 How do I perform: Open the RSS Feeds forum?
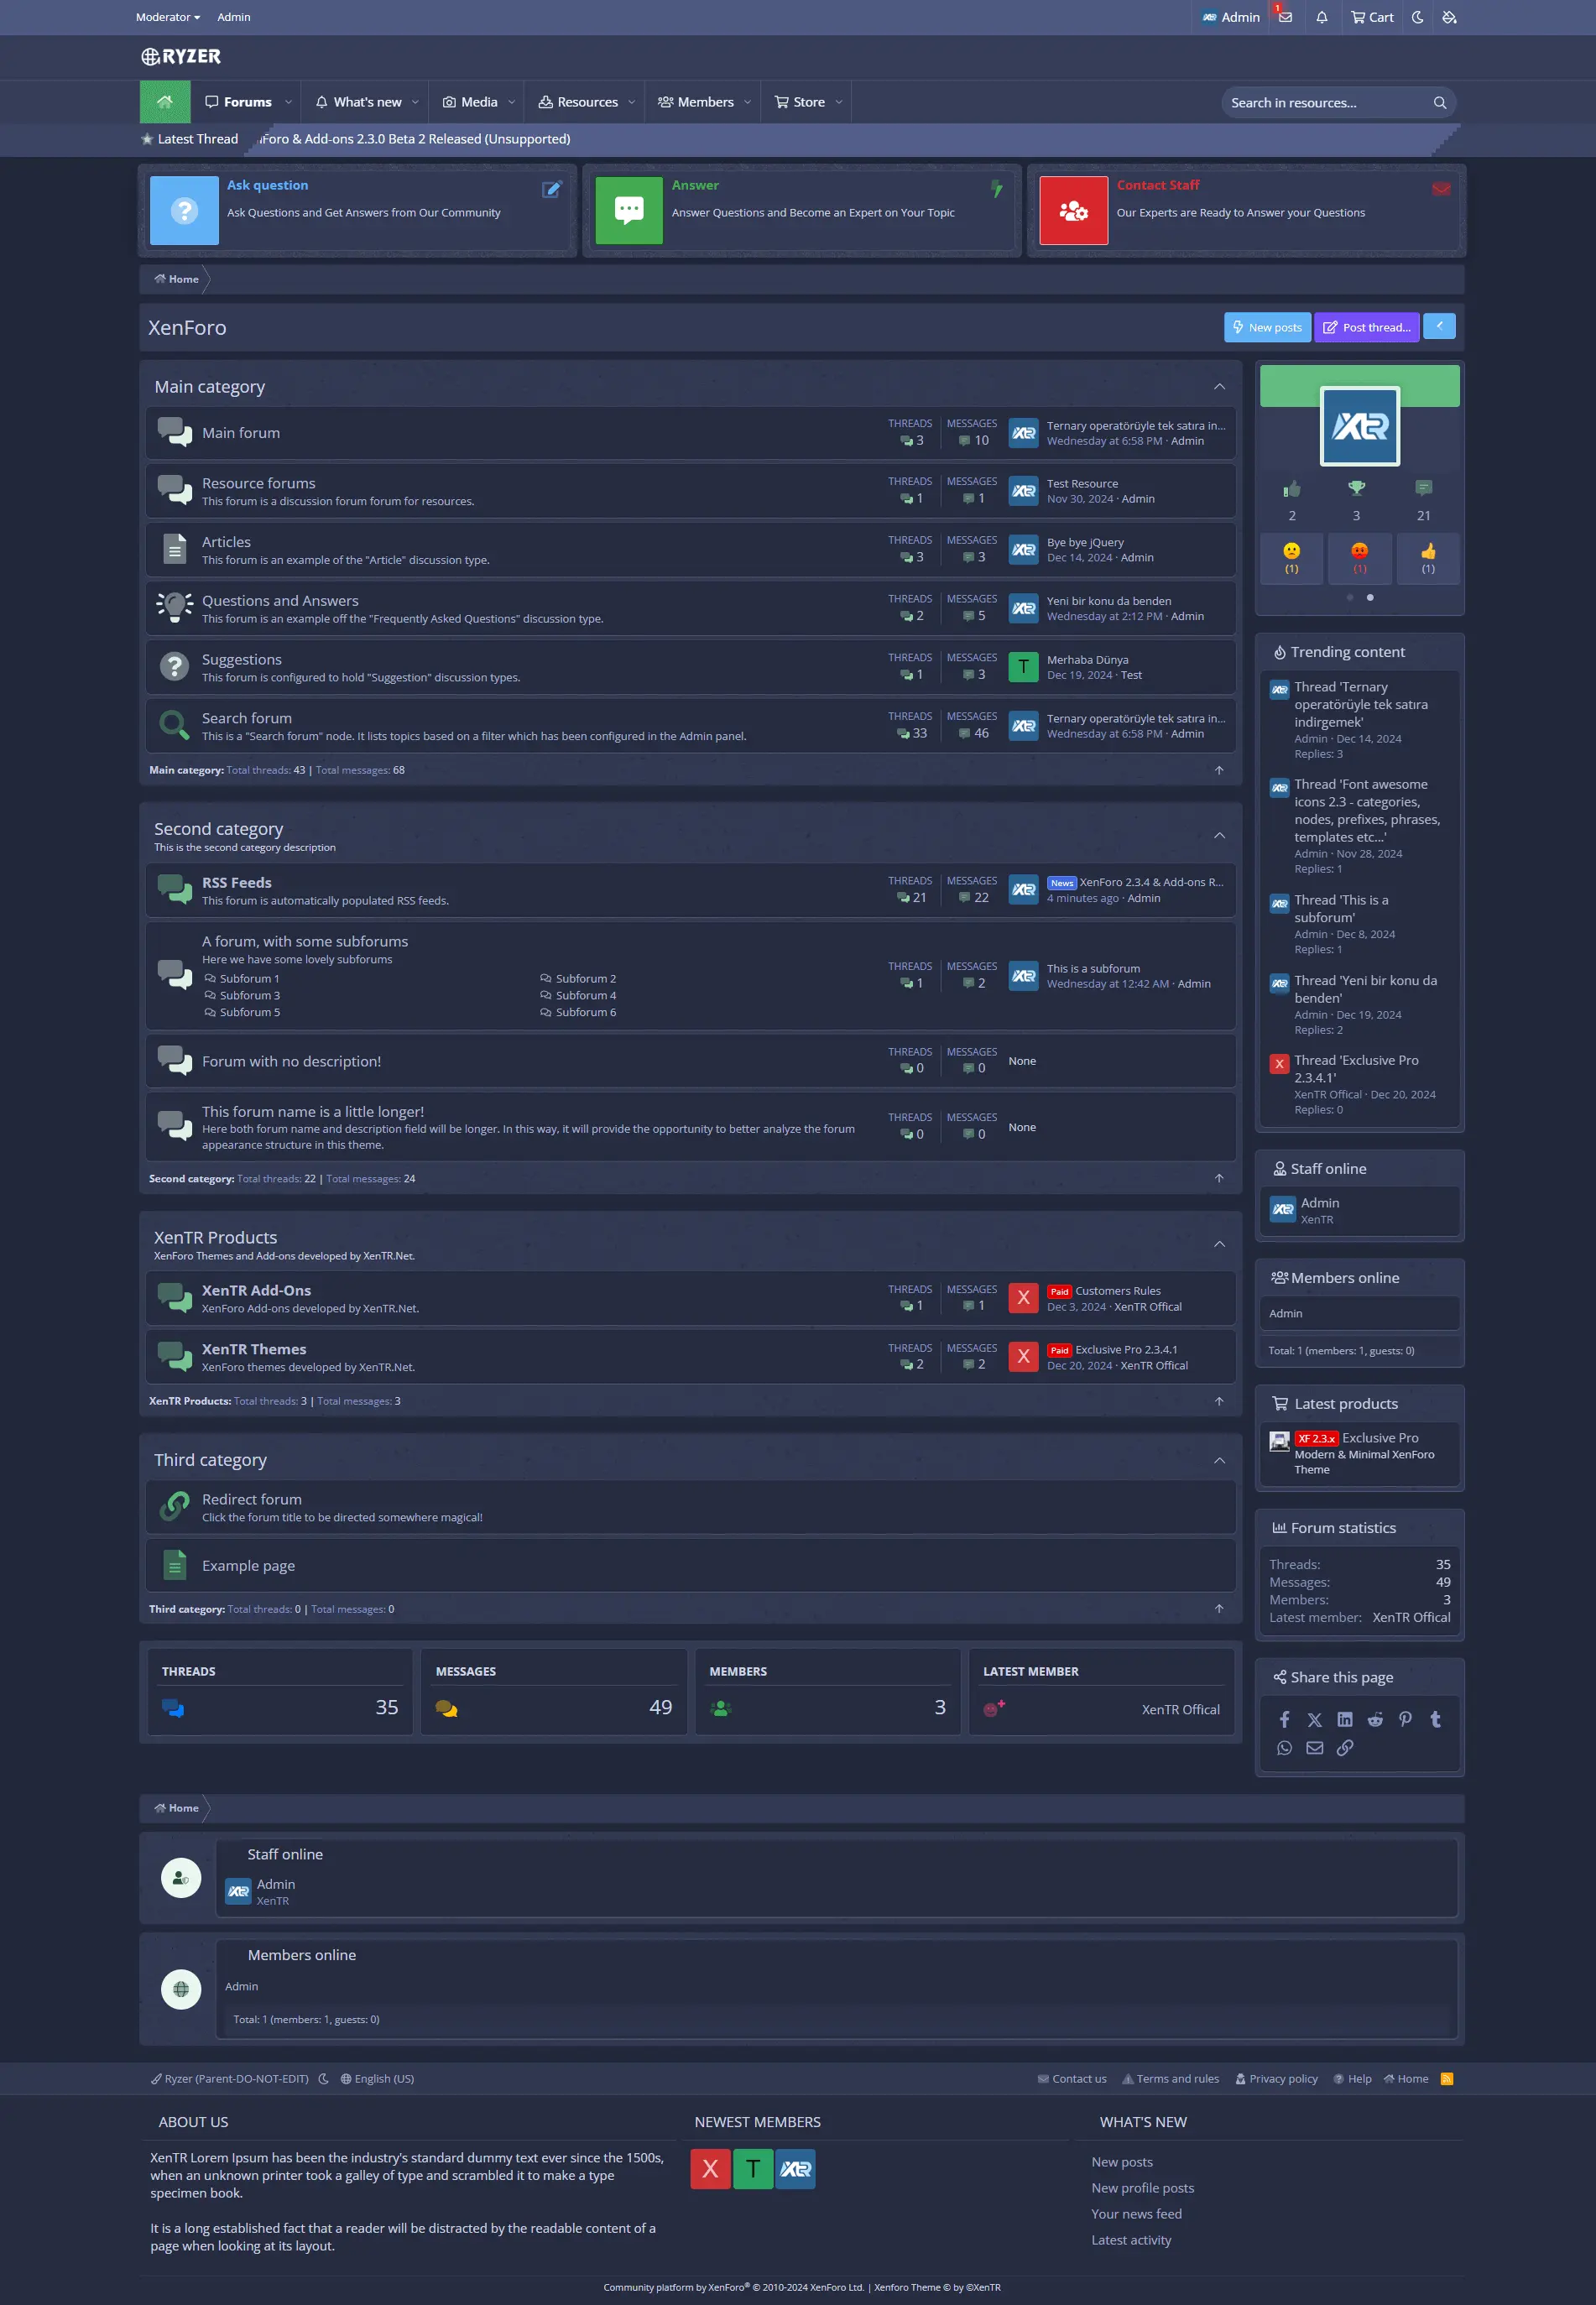pyautogui.click(x=236, y=882)
